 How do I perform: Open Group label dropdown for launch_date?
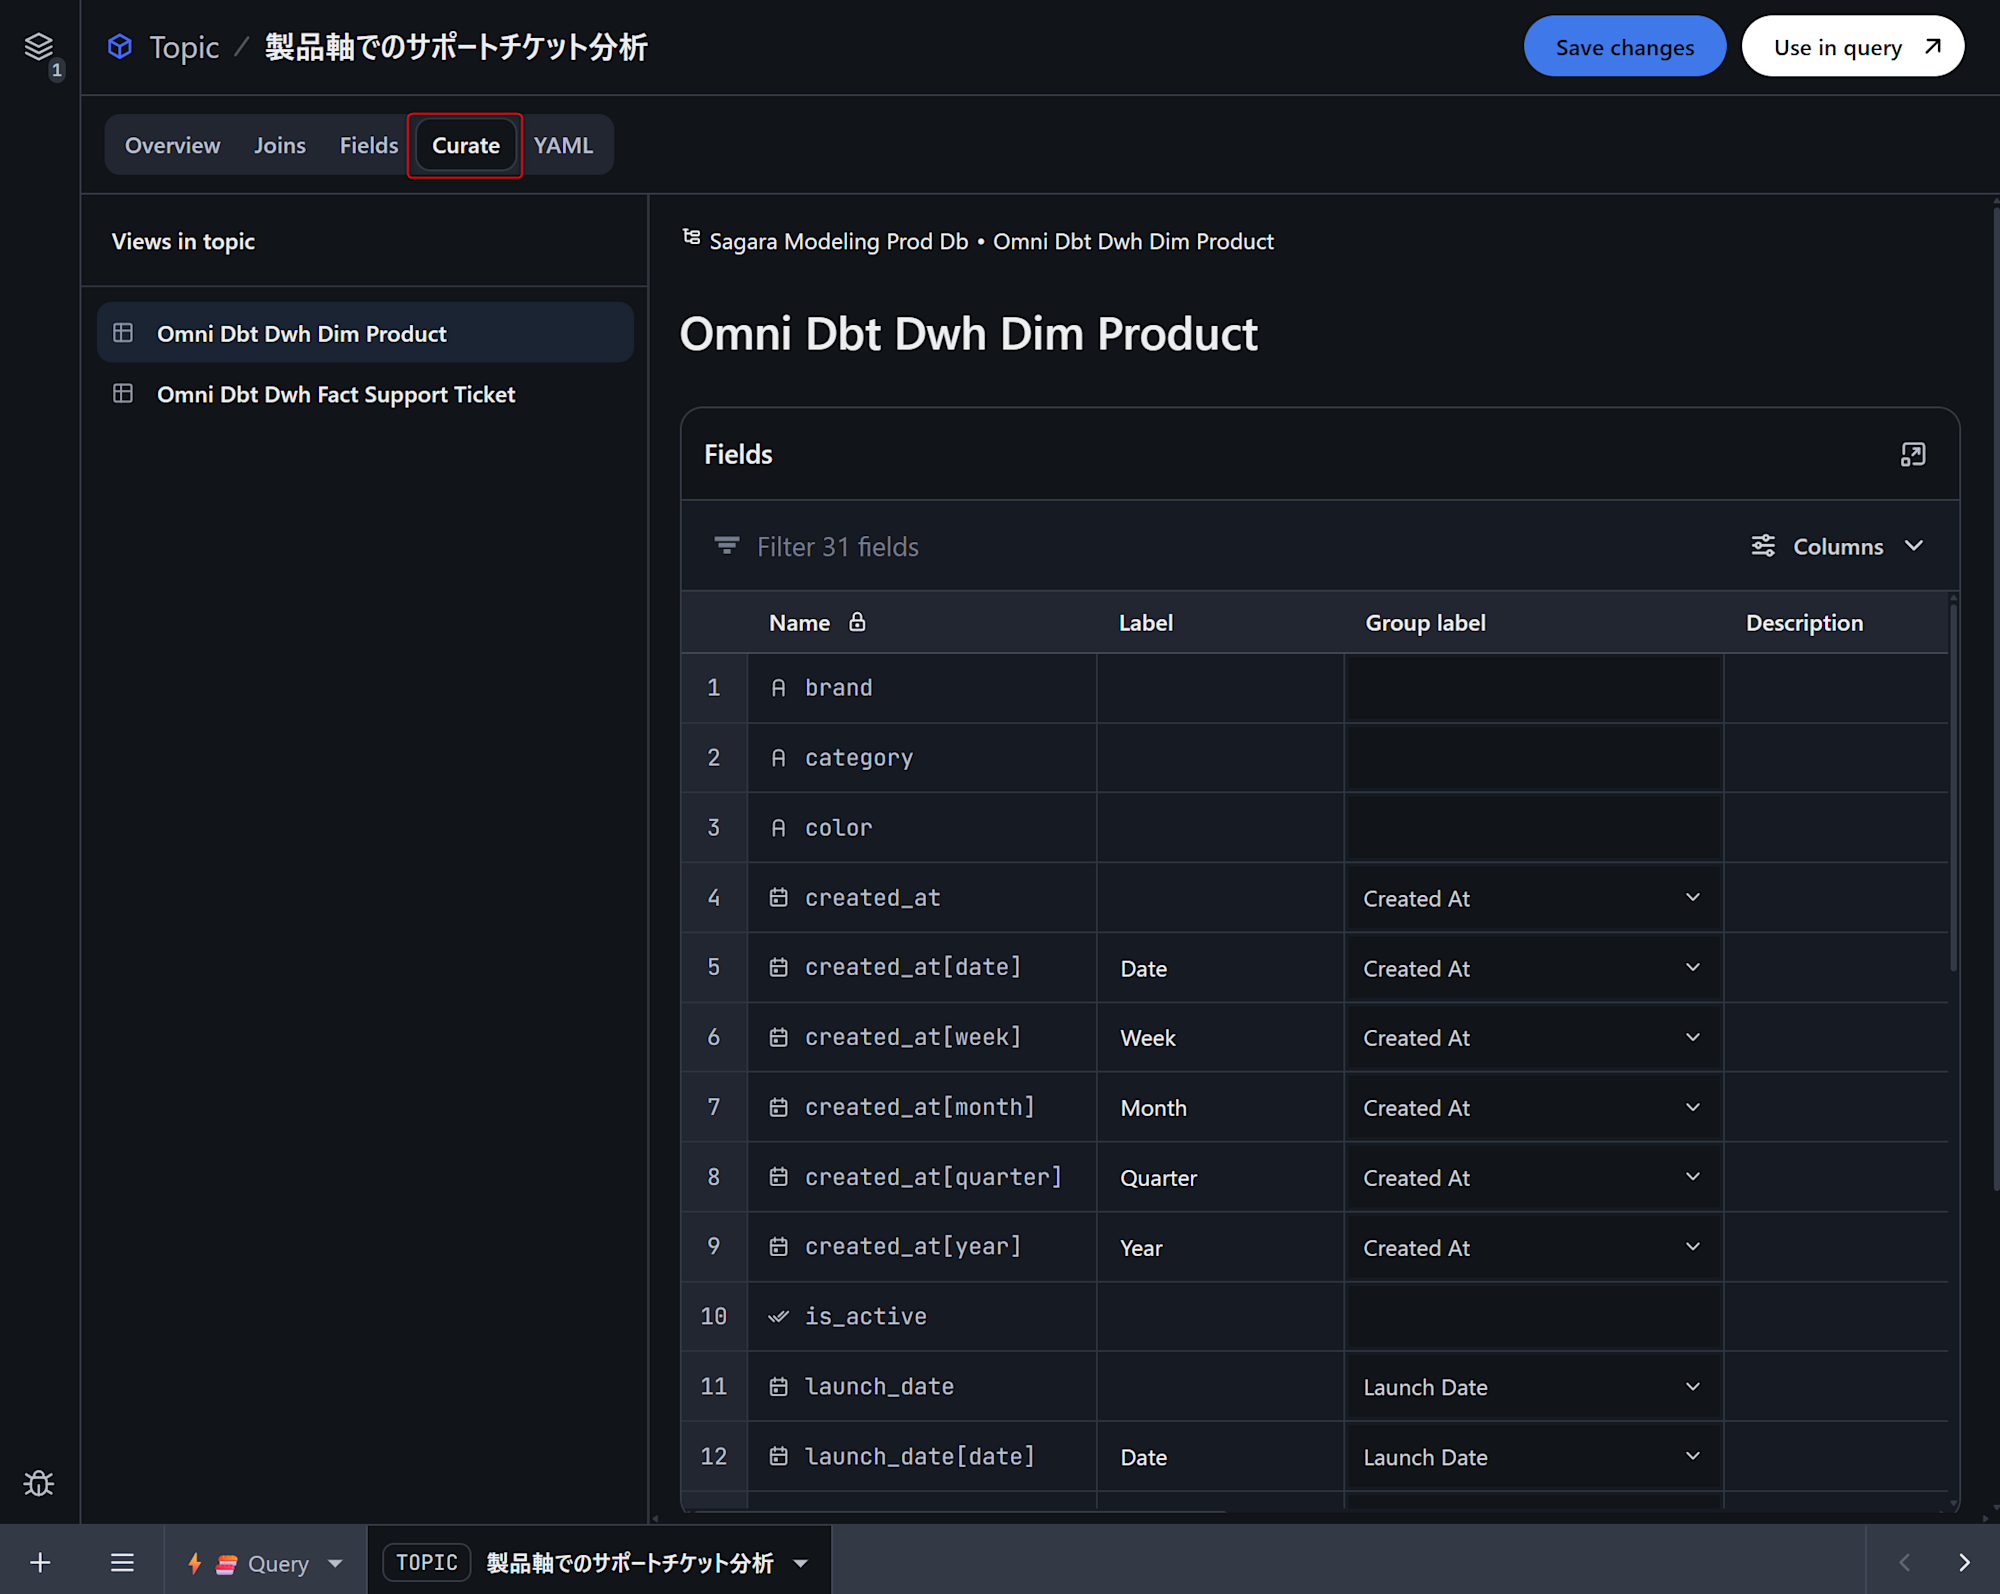pyautogui.click(x=1692, y=1386)
